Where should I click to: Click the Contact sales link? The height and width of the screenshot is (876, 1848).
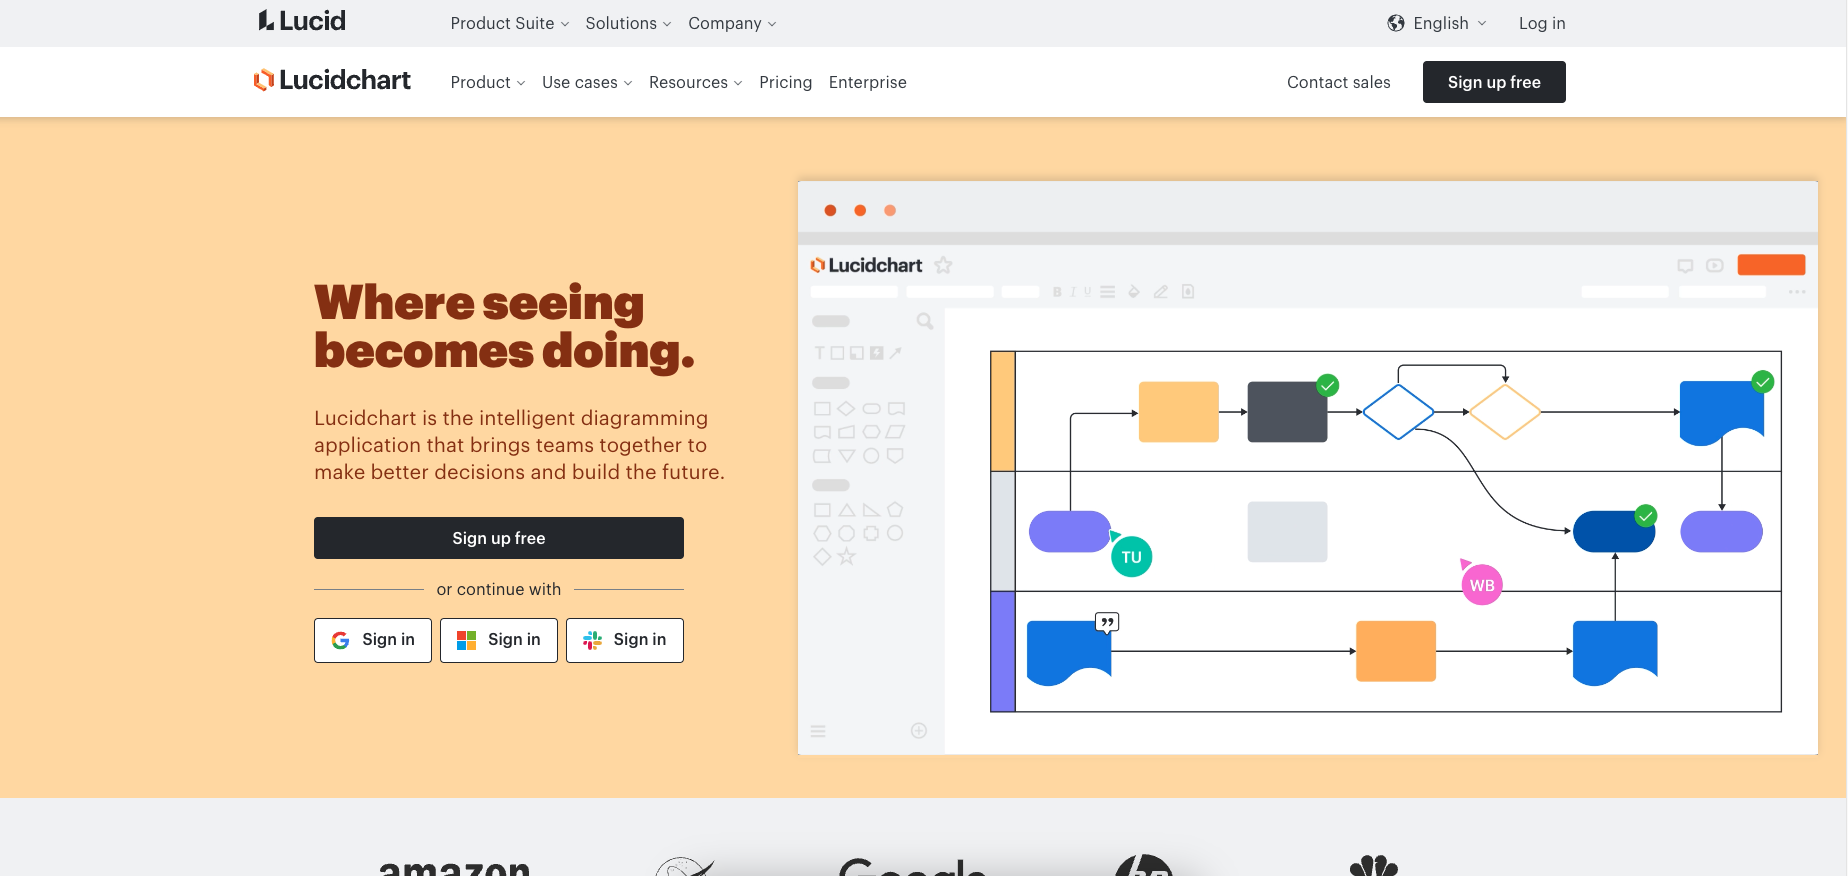[x=1338, y=82]
